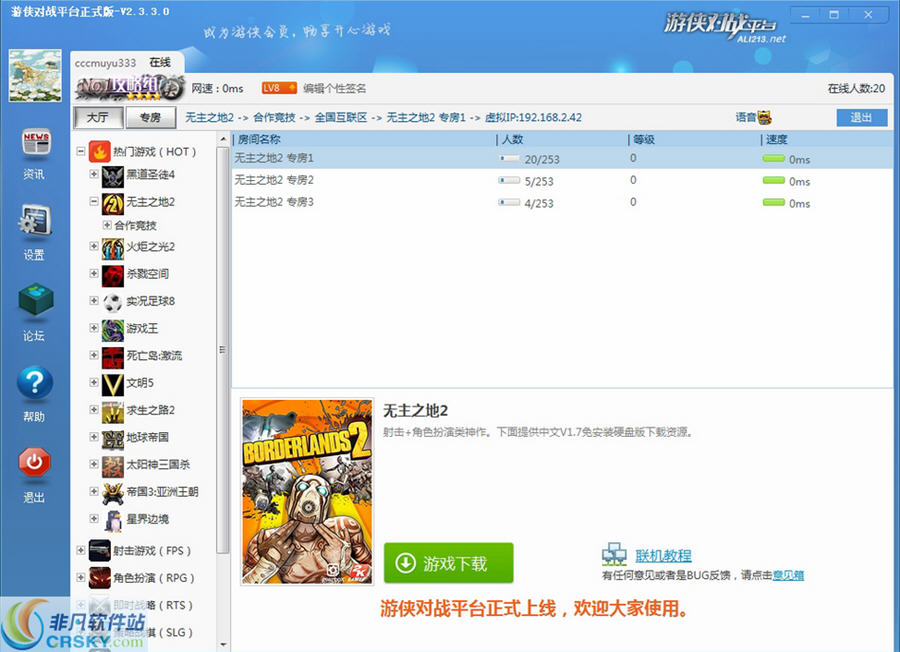
Task: Select the 文明5 game icon
Action: point(112,385)
